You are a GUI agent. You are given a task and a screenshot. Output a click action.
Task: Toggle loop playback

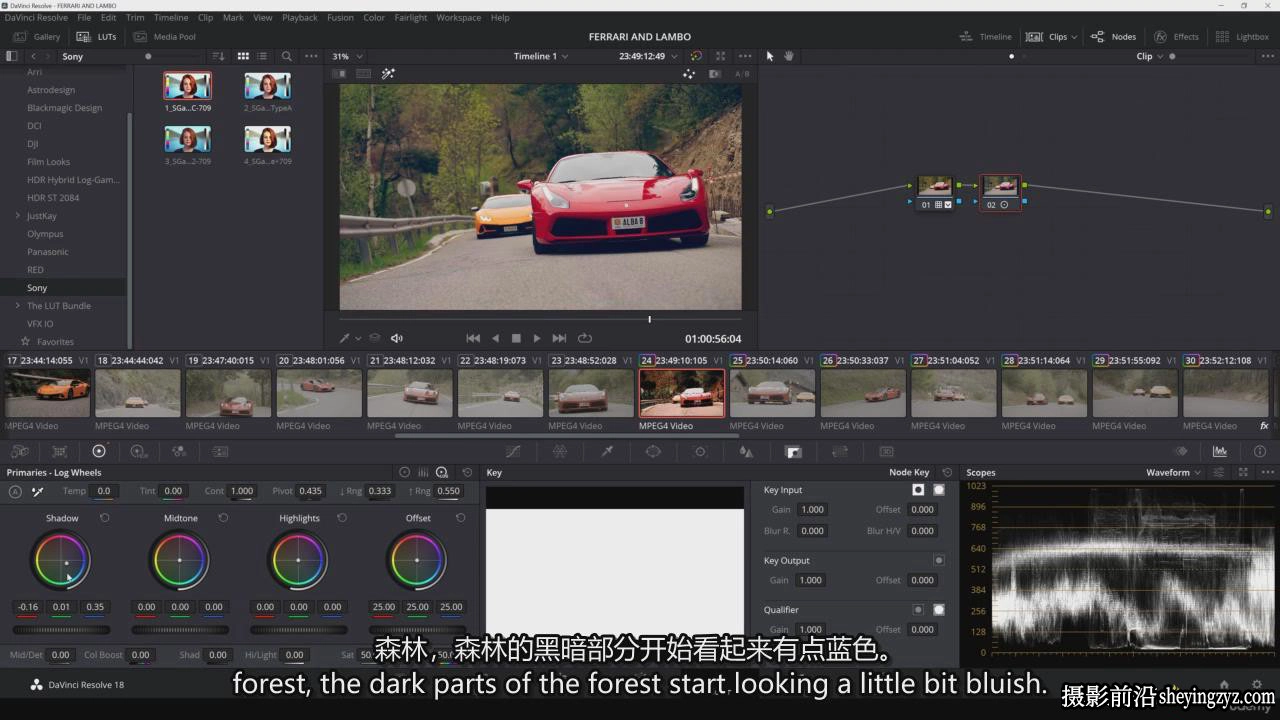pos(585,338)
